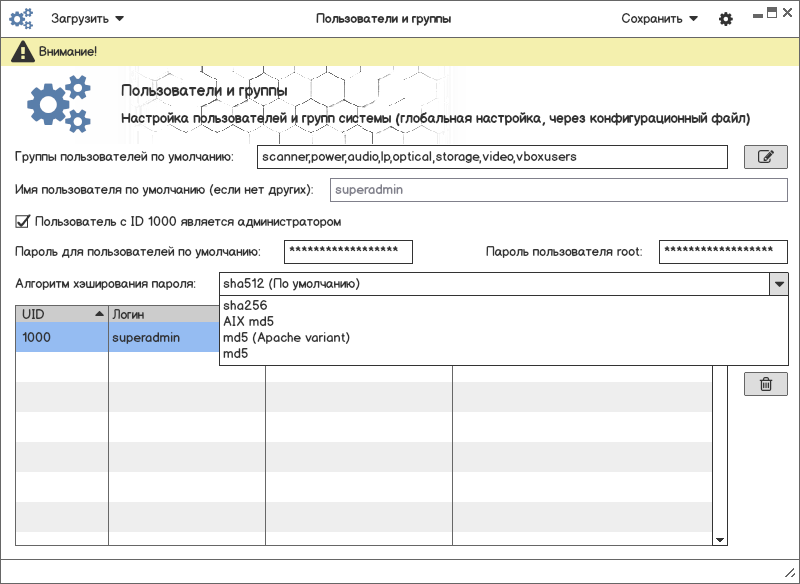
Task: Open the Загрузить dropdown menu
Action: pos(88,18)
